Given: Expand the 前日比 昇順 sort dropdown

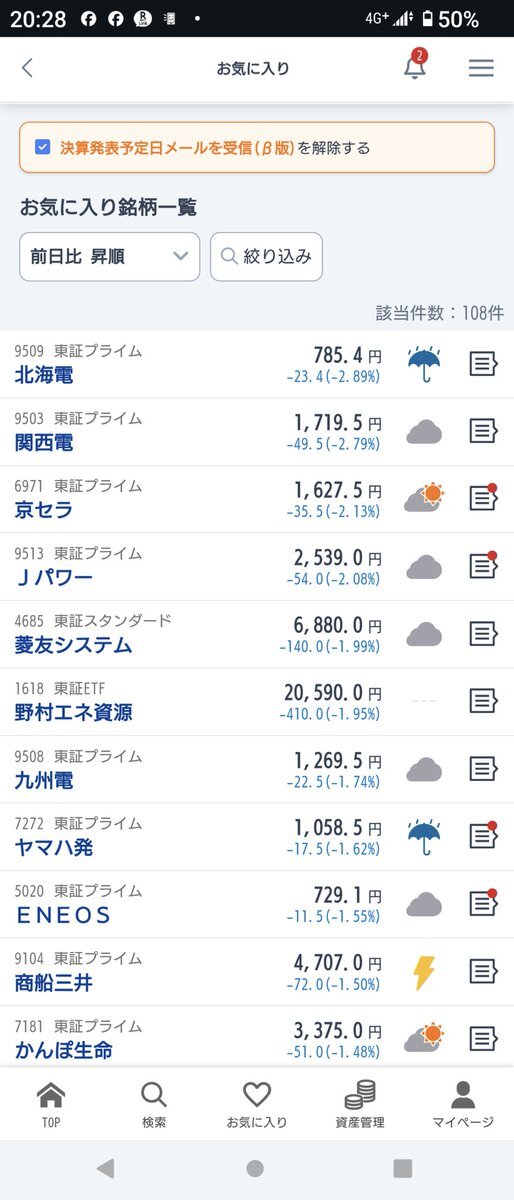Looking at the screenshot, I should pos(110,257).
